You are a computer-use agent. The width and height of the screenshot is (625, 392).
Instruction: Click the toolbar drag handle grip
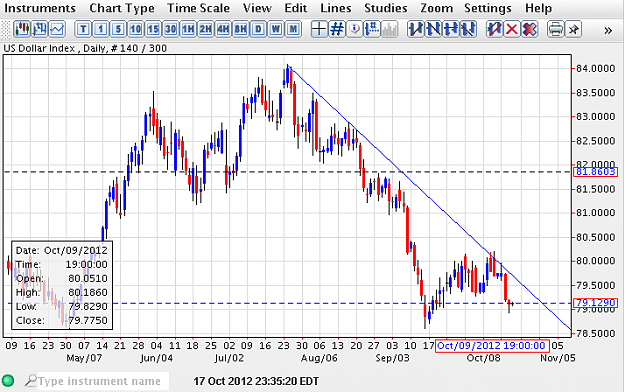6,30
